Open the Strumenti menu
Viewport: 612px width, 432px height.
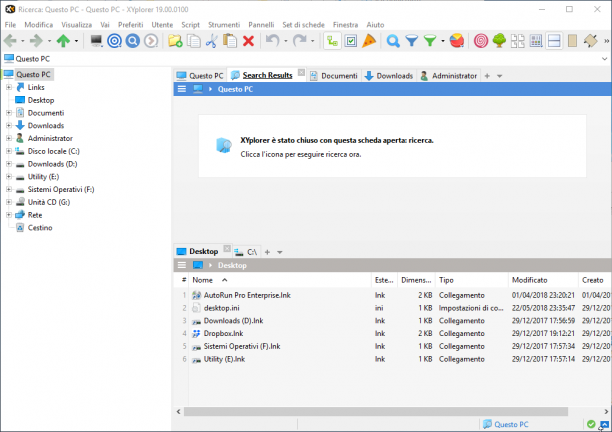(x=224, y=25)
